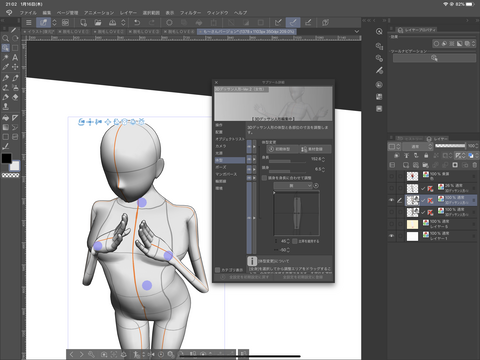Screen dimensions: 480x360
Task: Open the layer color blue swatch dropdown
Action: point(472,155)
